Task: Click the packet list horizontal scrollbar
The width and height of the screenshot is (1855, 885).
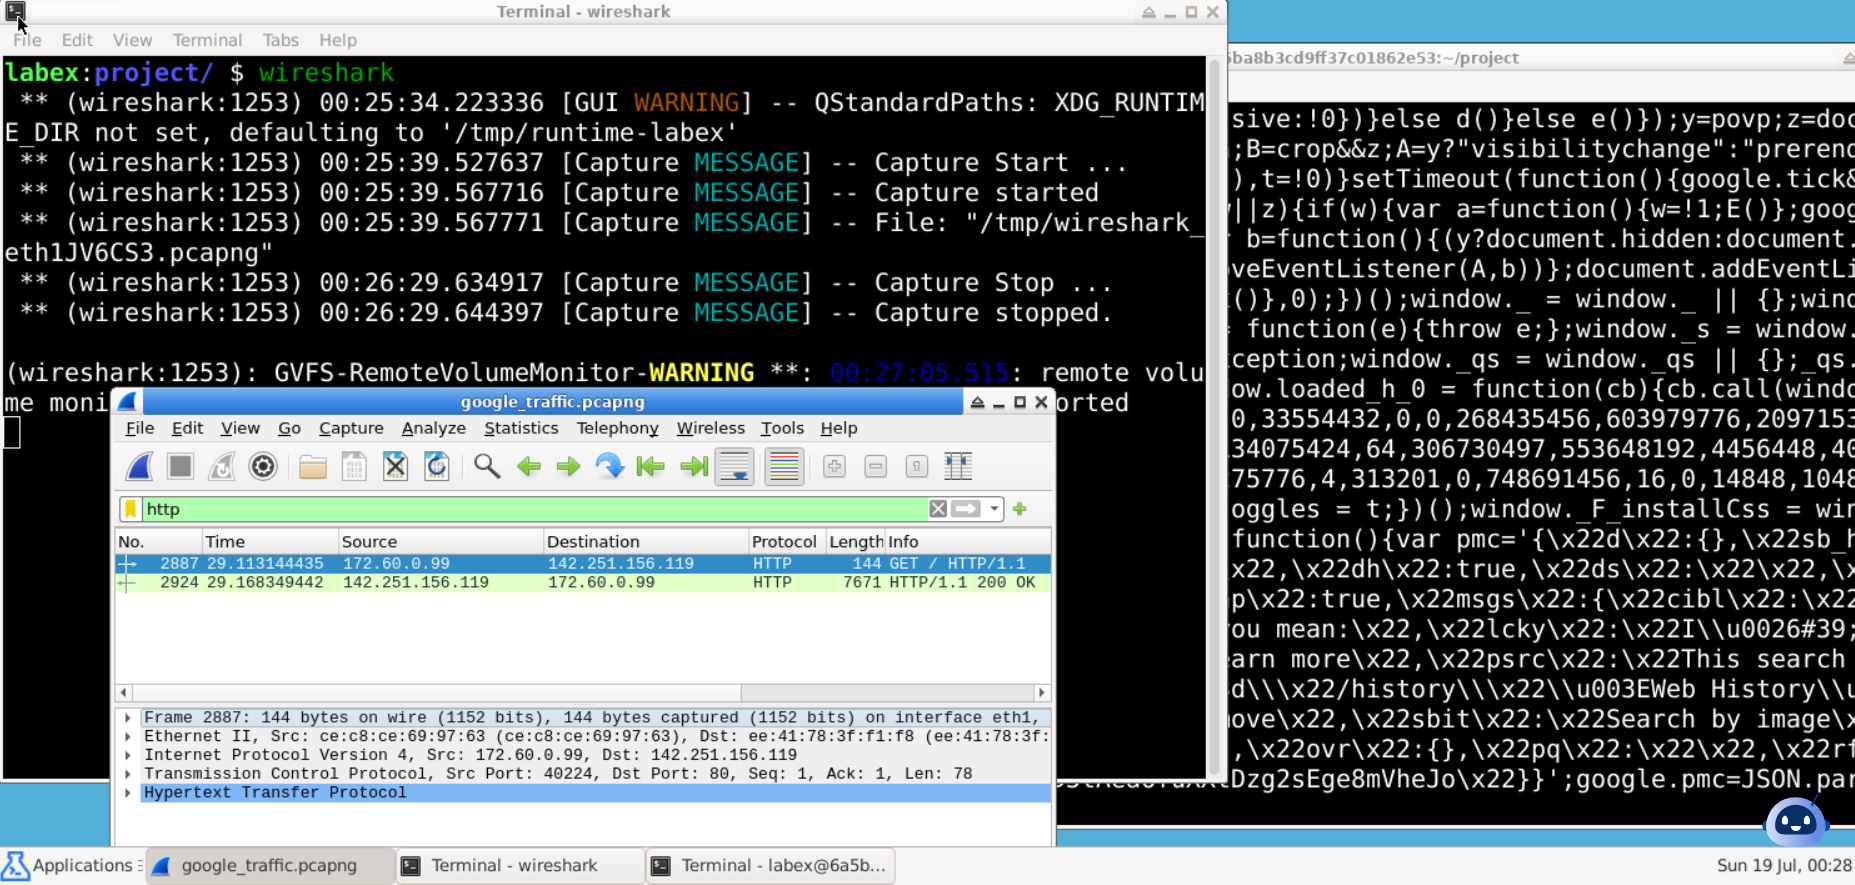Action: point(437,692)
